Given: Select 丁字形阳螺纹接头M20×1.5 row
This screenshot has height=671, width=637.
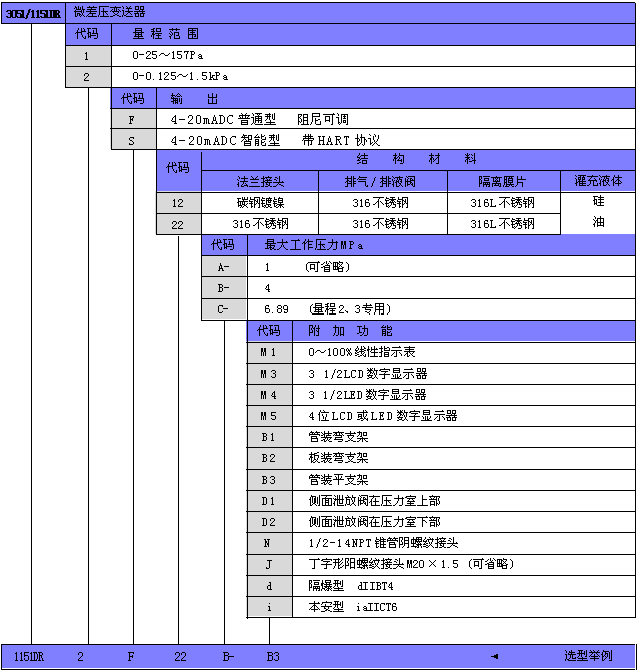Looking at the screenshot, I should click(x=464, y=564).
